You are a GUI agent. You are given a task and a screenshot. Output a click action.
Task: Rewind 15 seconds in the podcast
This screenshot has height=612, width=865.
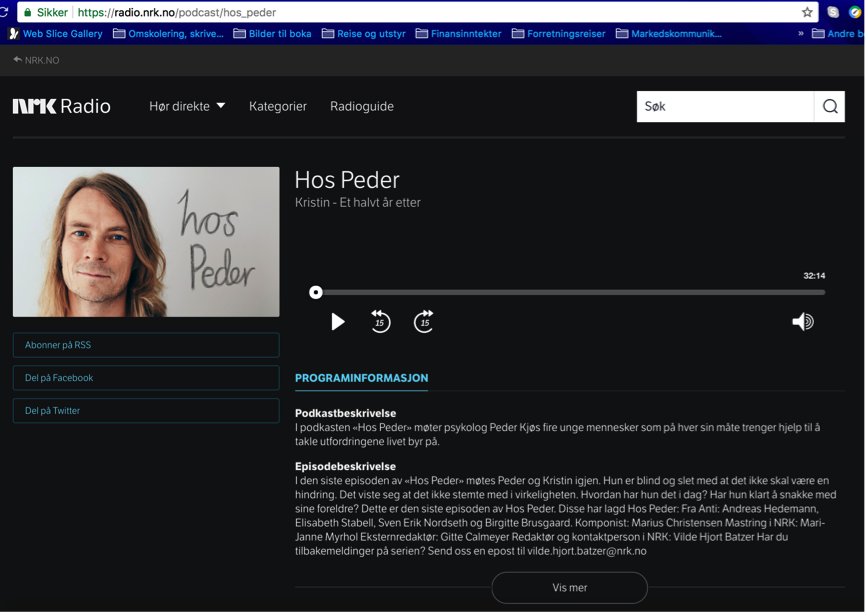(380, 322)
